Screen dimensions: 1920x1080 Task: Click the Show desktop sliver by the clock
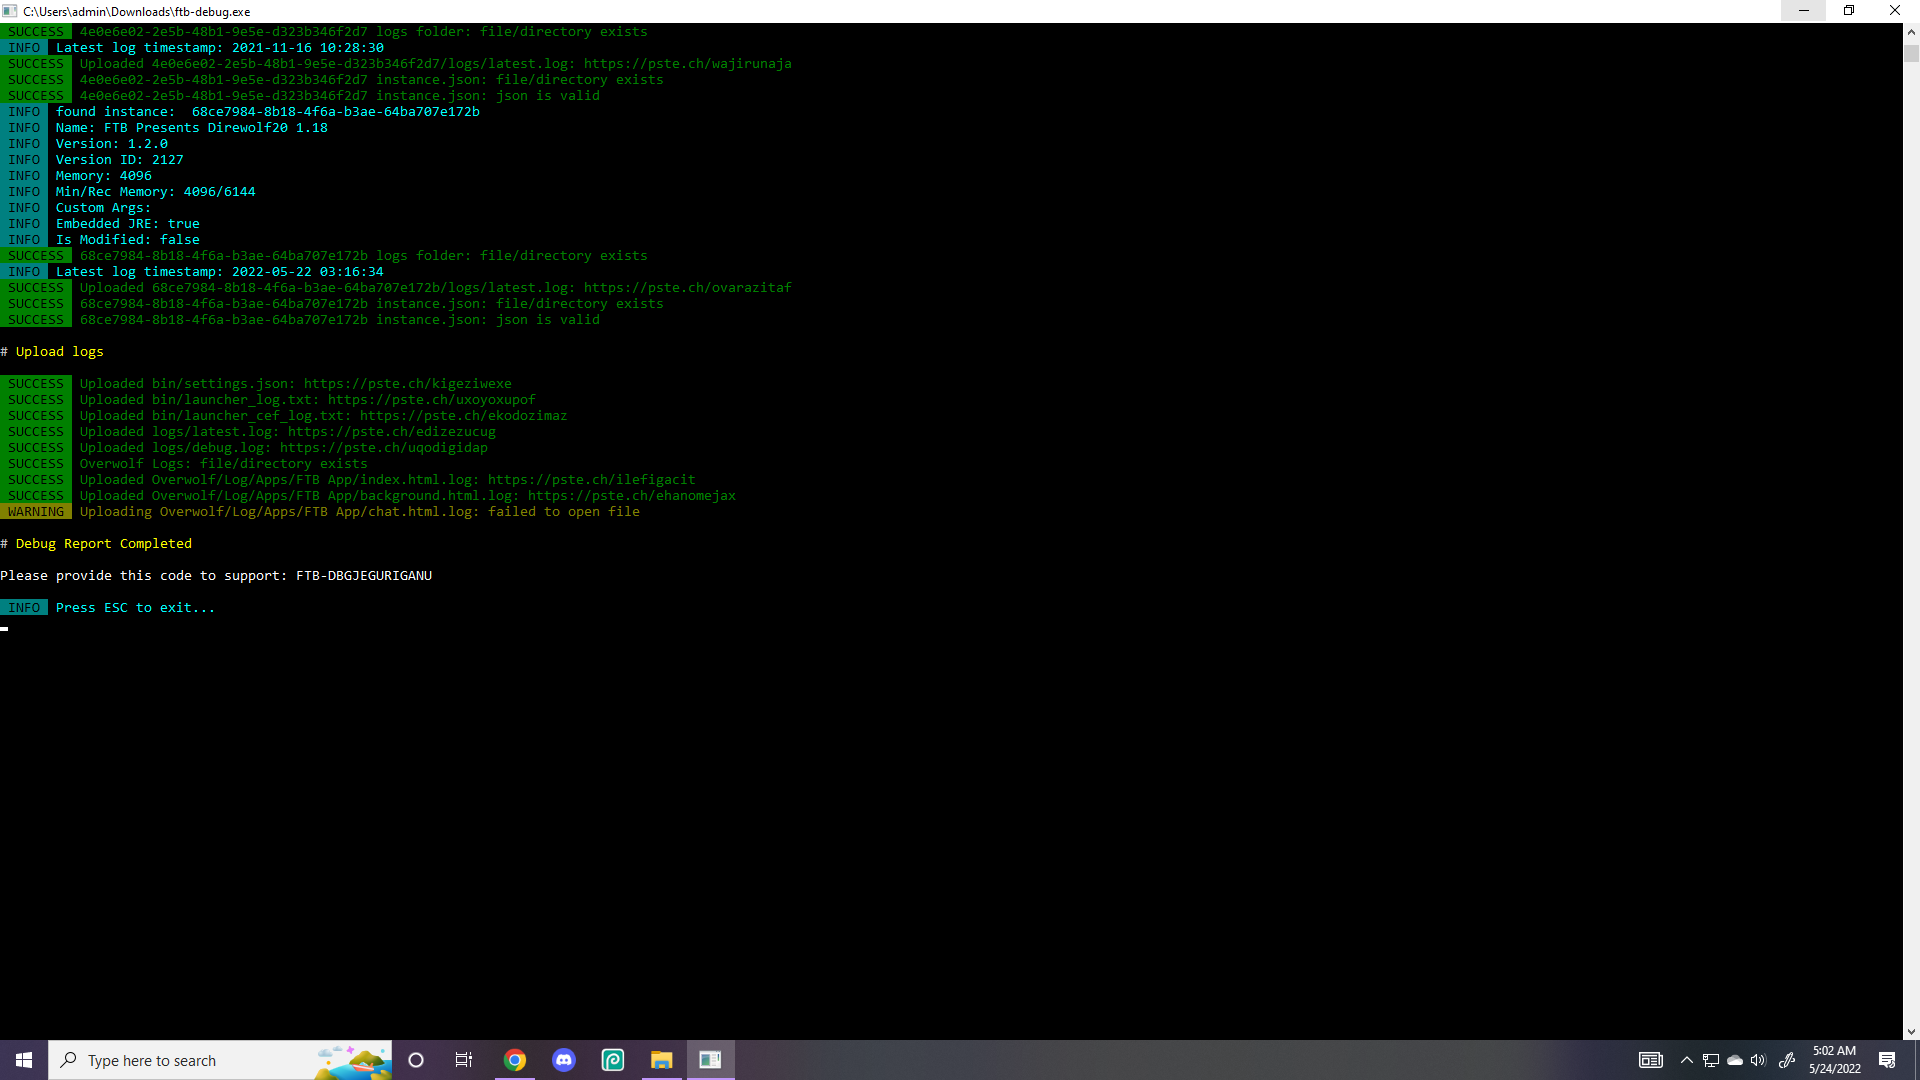1917,1060
